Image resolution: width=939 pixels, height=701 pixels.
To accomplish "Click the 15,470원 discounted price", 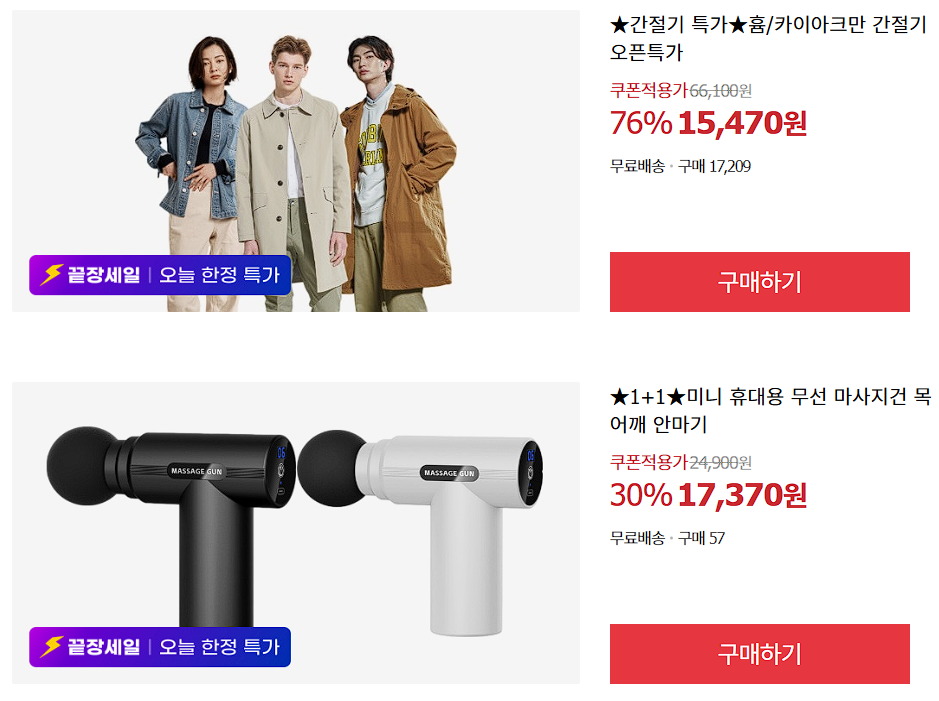I will pyautogui.click(x=743, y=123).
